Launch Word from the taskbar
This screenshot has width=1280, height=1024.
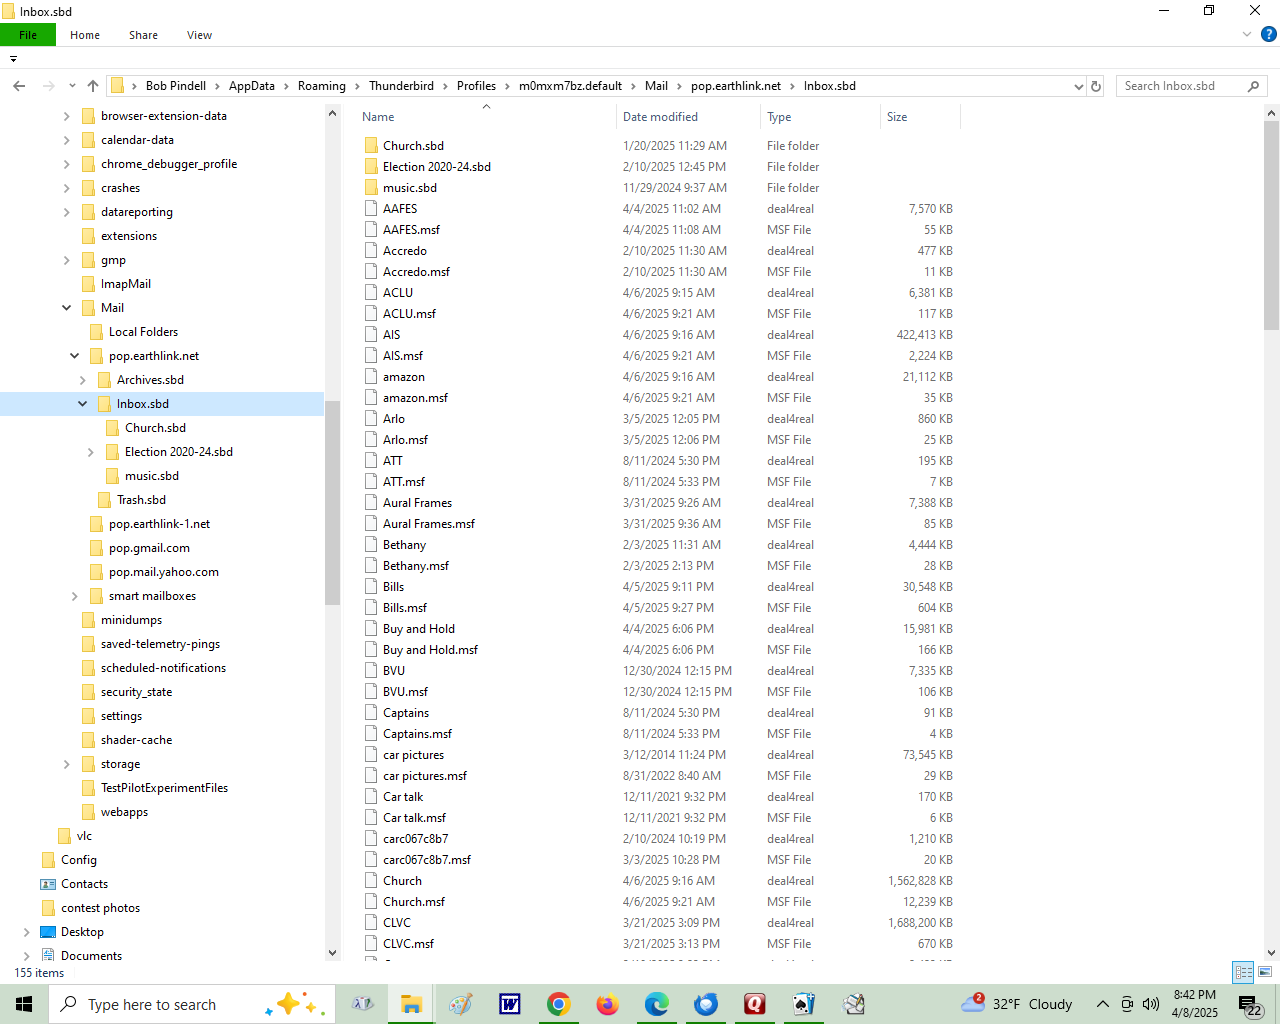(x=510, y=1004)
